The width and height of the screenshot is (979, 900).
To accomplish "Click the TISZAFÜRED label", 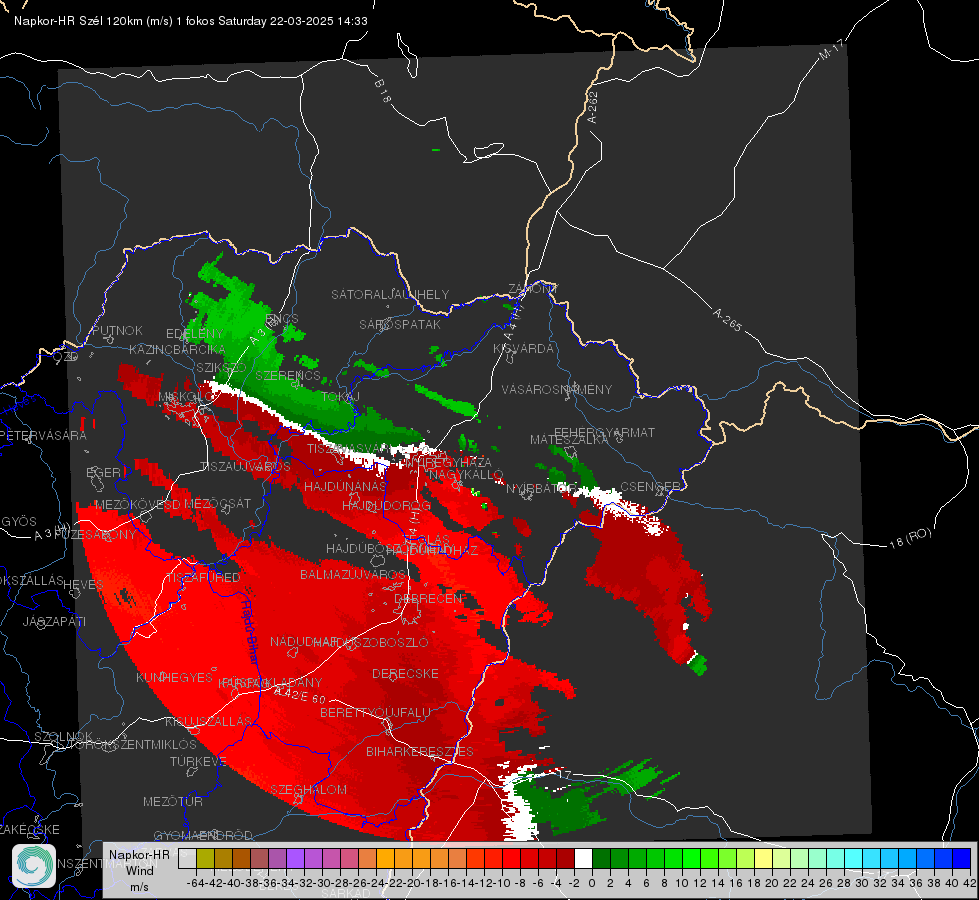I will click(203, 578).
